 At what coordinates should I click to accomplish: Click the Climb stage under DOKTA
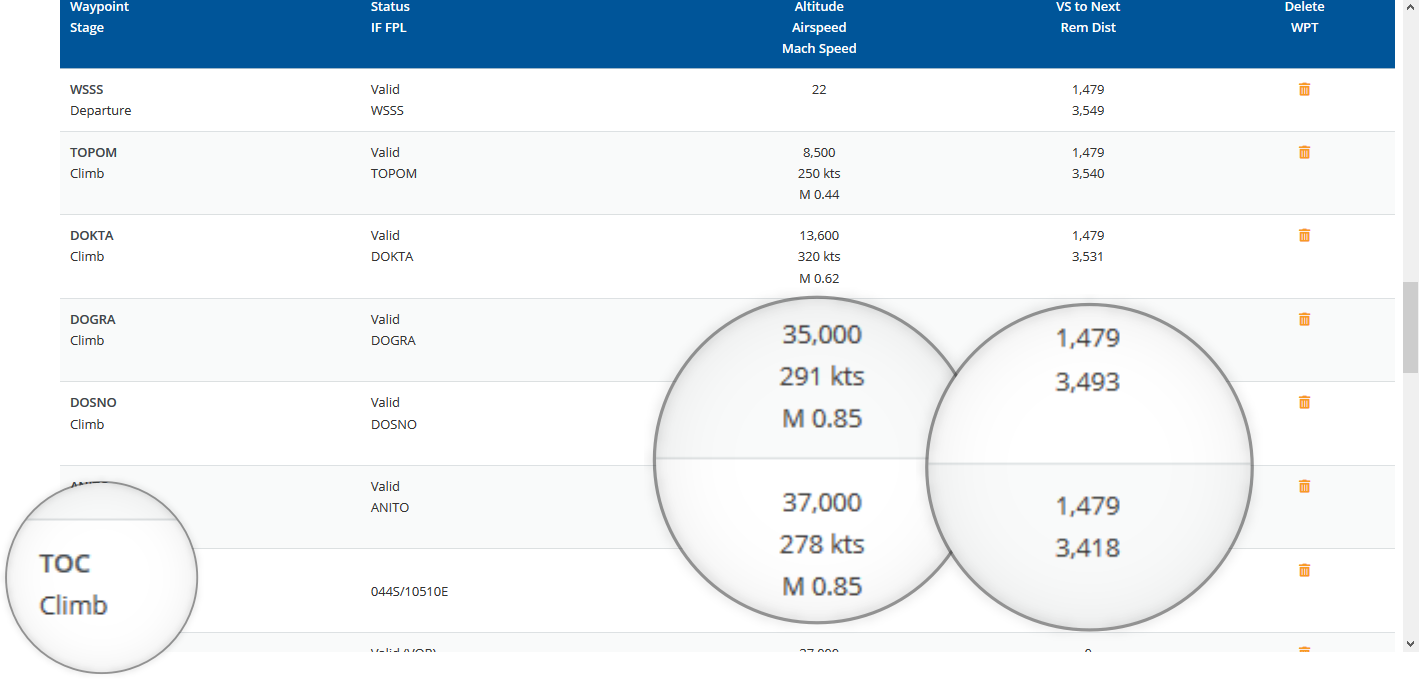pyautogui.click(x=87, y=257)
